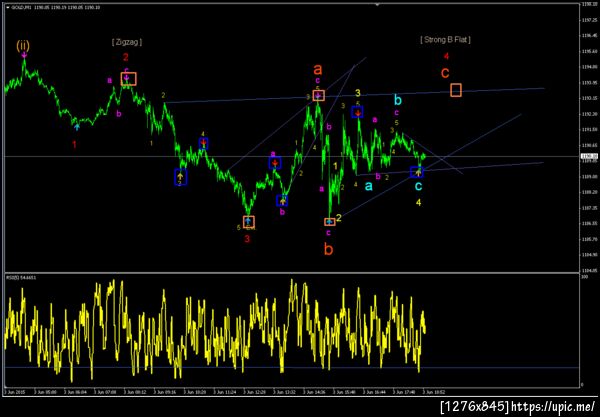600x417 pixels.
Task: Click the chart shift triangle on top border
Action: [x=377, y=5]
